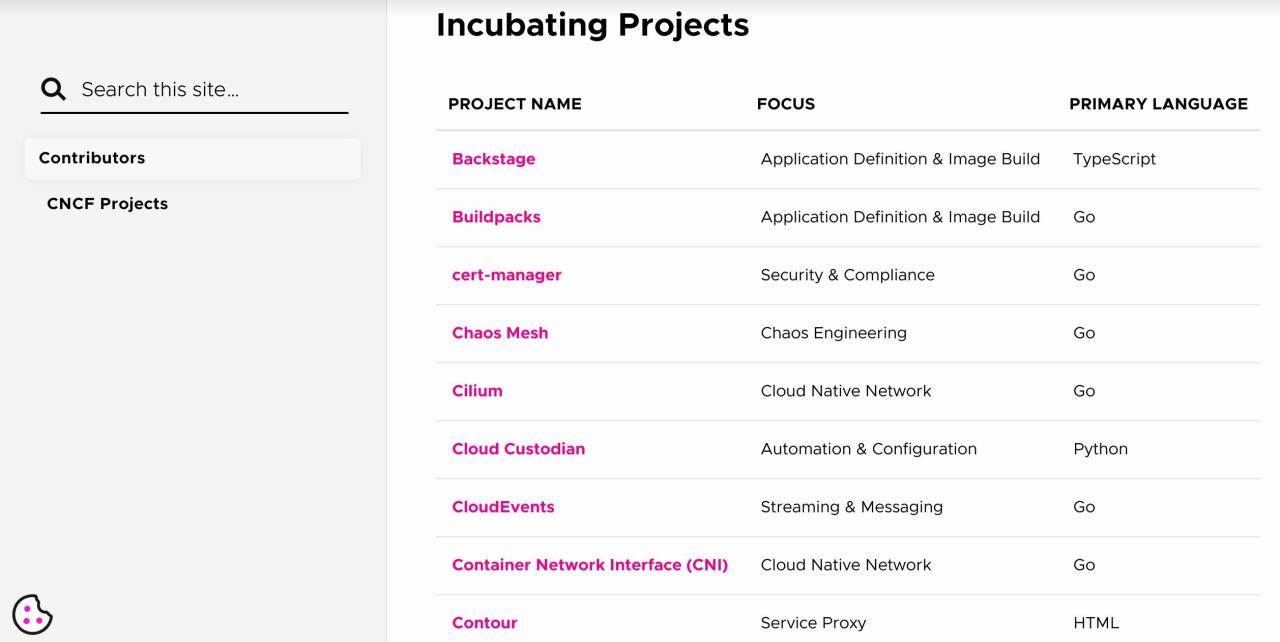
Task: Open the Cilium project page
Action: point(477,391)
